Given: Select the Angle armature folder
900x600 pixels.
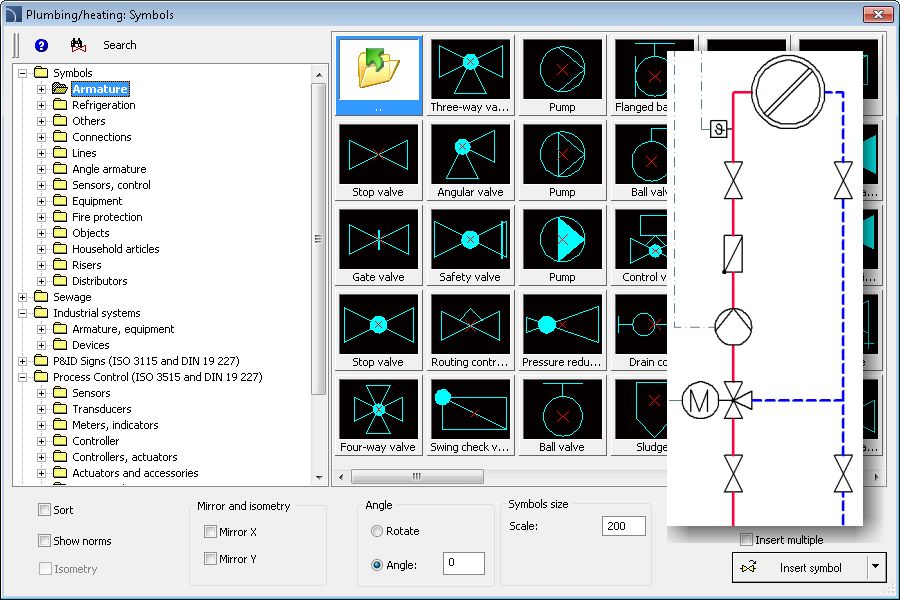Looking at the screenshot, I should click(109, 169).
